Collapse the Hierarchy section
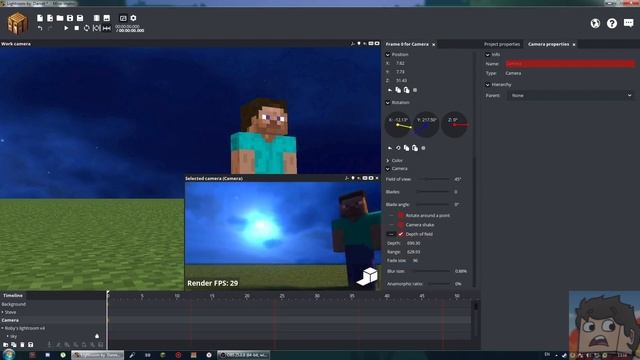This screenshot has width=640, height=360. click(x=487, y=85)
